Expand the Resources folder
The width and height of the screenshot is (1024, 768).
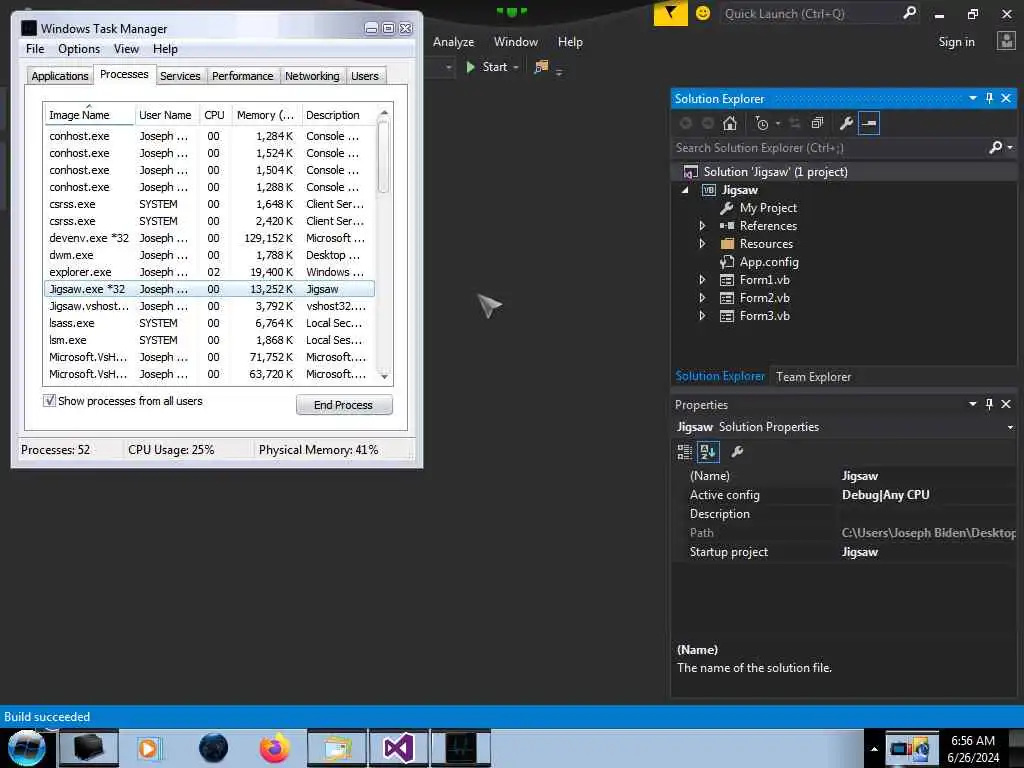tap(702, 244)
